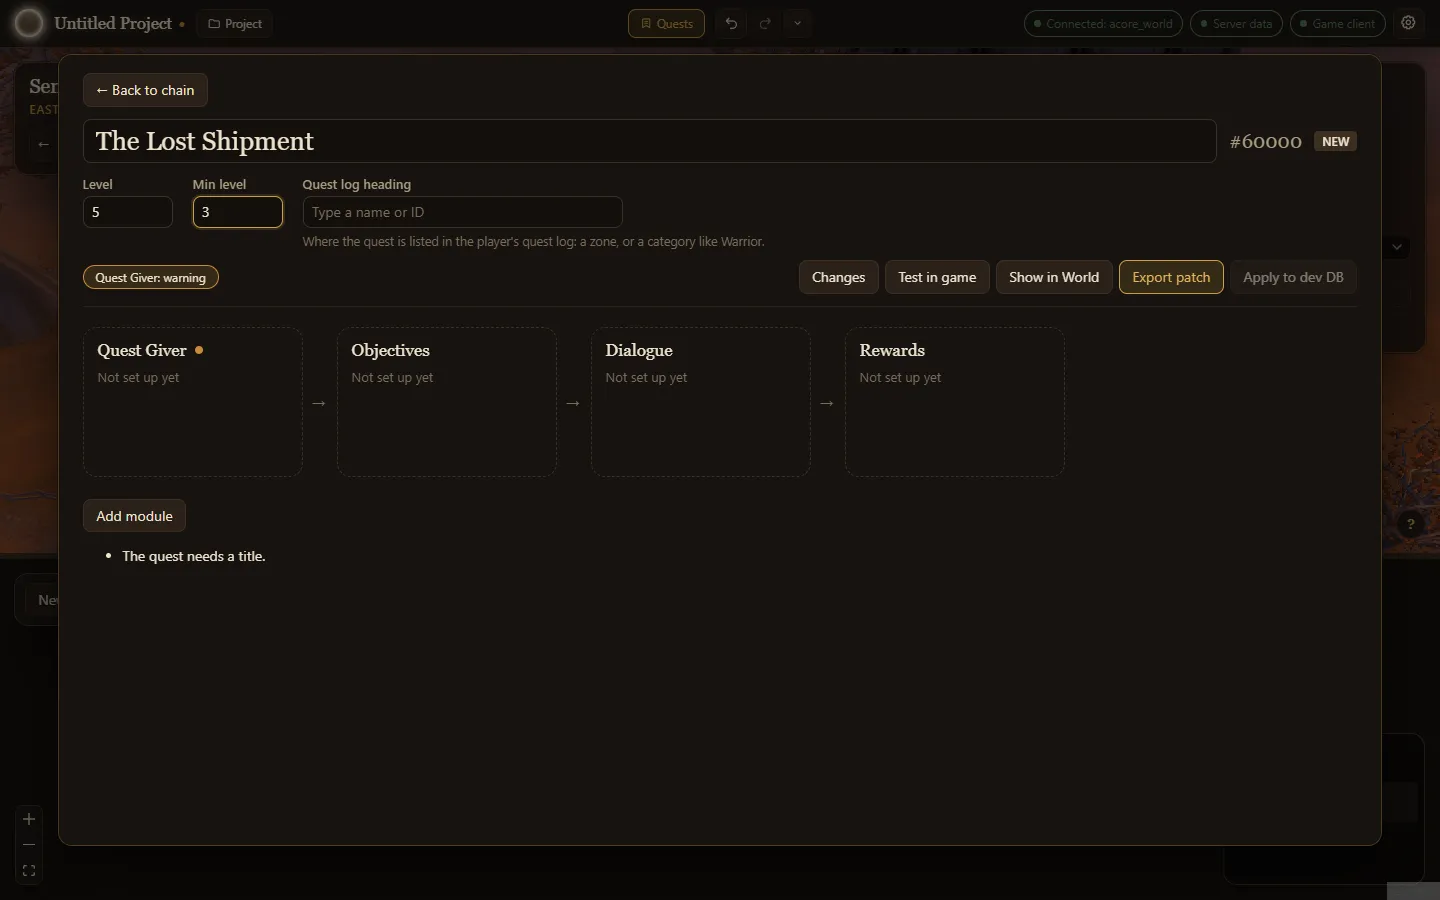
Task: Click the Quest log heading field
Action: click(x=463, y=212)
